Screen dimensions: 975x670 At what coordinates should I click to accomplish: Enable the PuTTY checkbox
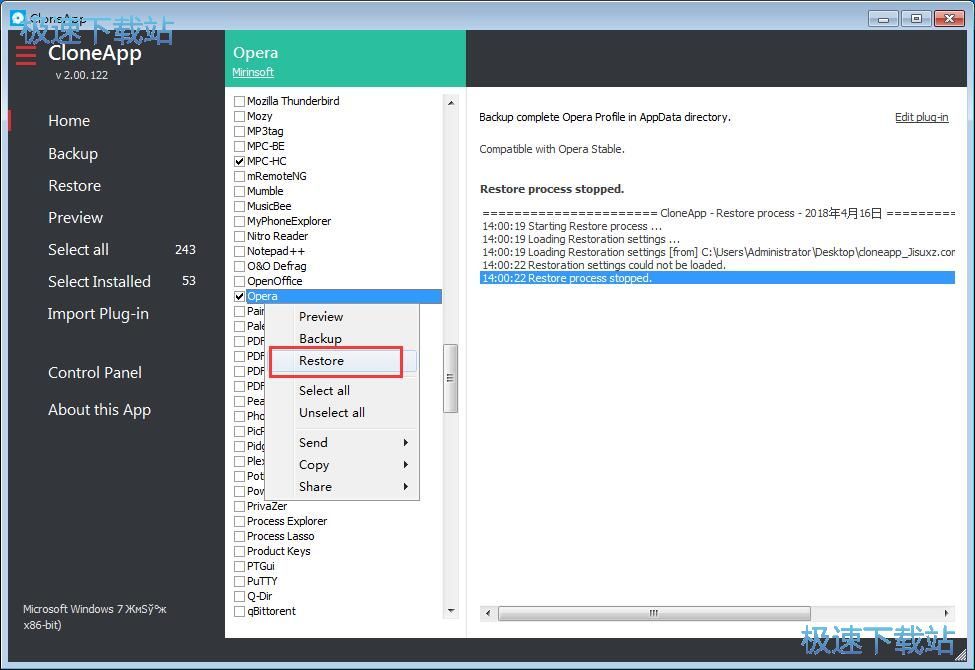click(239, 581)
